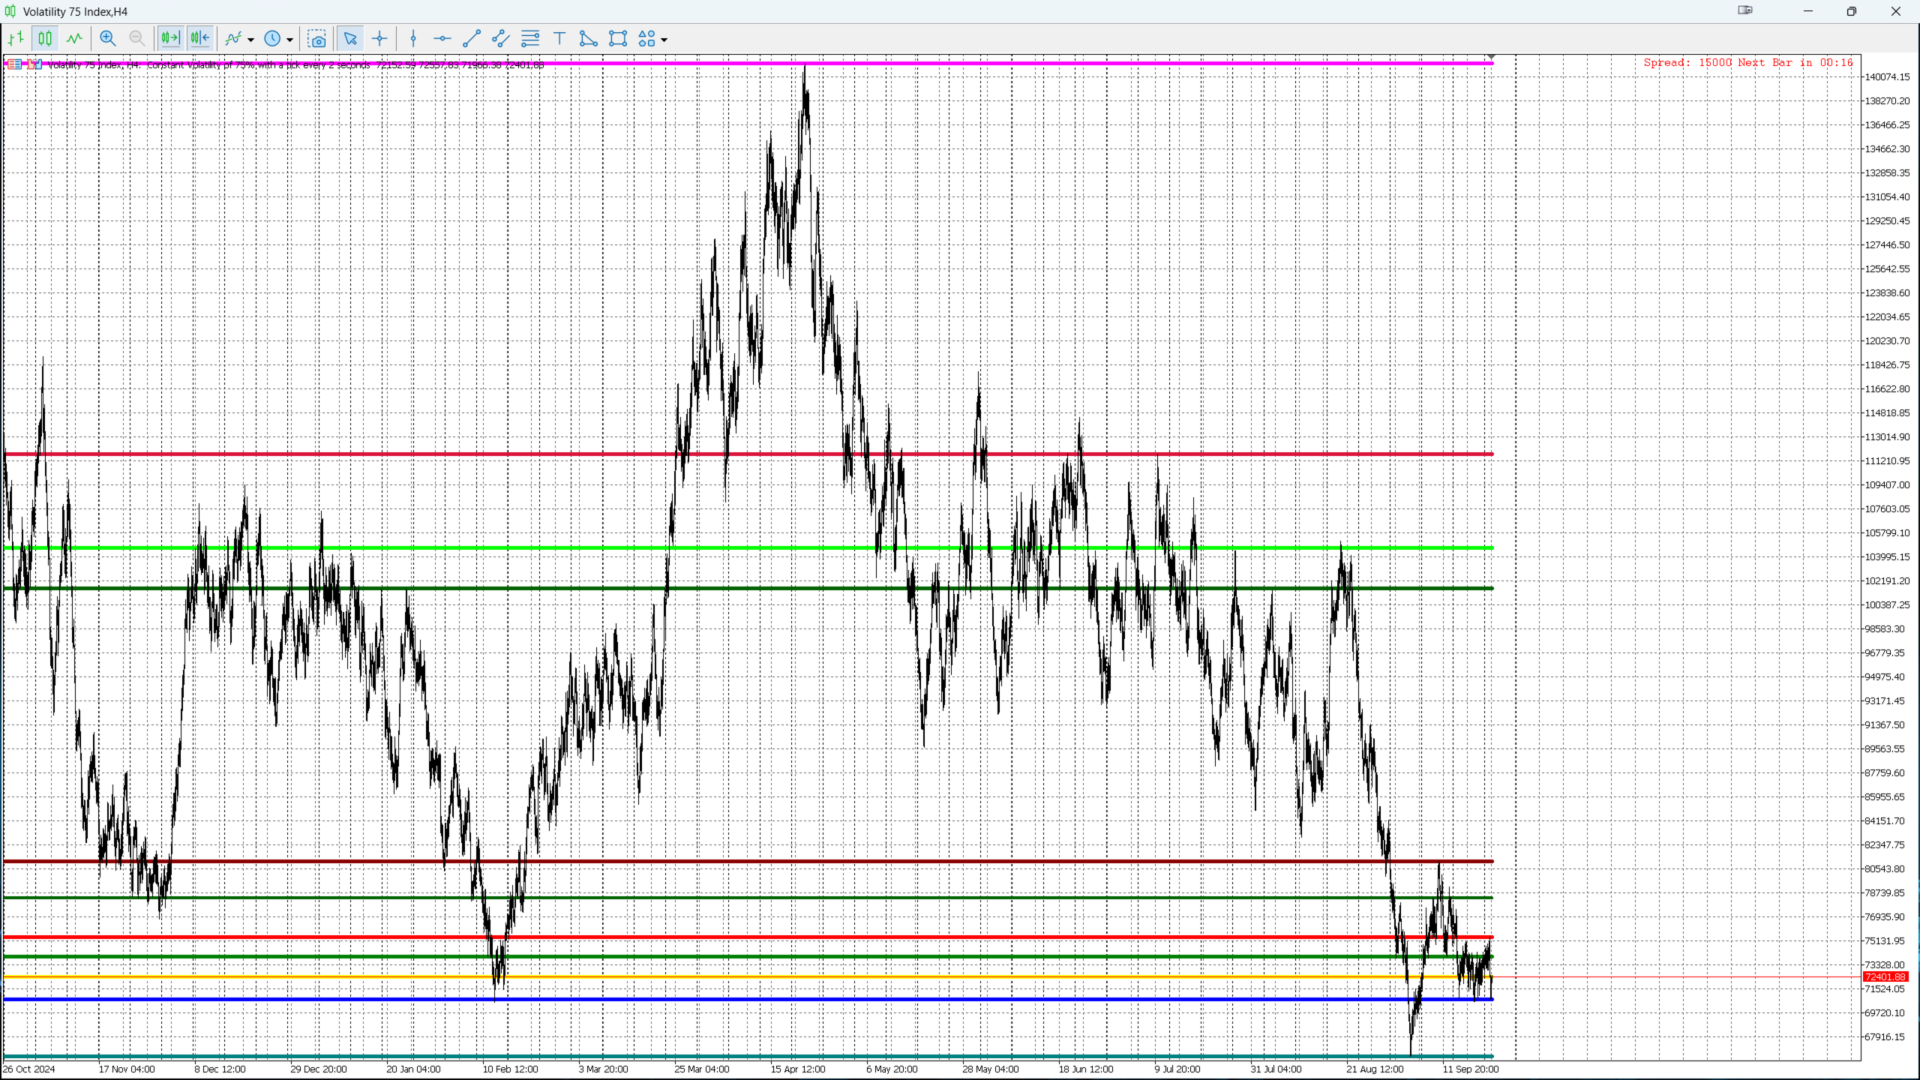The width and height of the screenshot is (1920, 1080).
Task: Select the vertical line drawing tool
Action: 413,38
